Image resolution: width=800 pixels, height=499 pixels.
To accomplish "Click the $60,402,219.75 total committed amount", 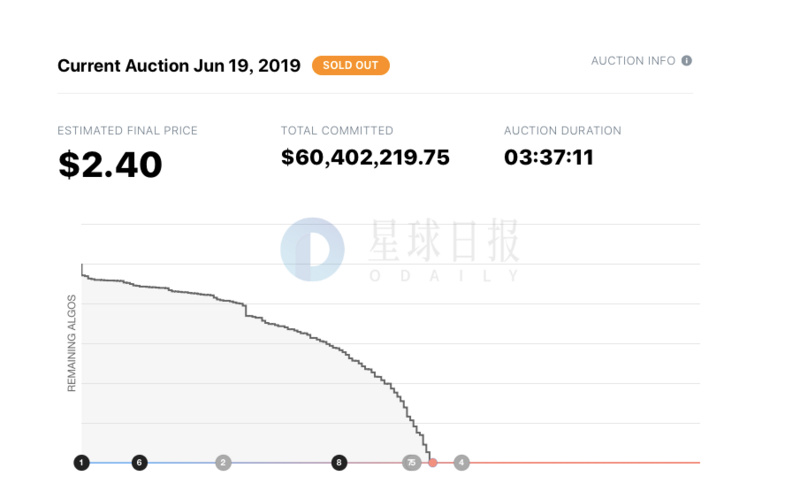I will [365, 157].
